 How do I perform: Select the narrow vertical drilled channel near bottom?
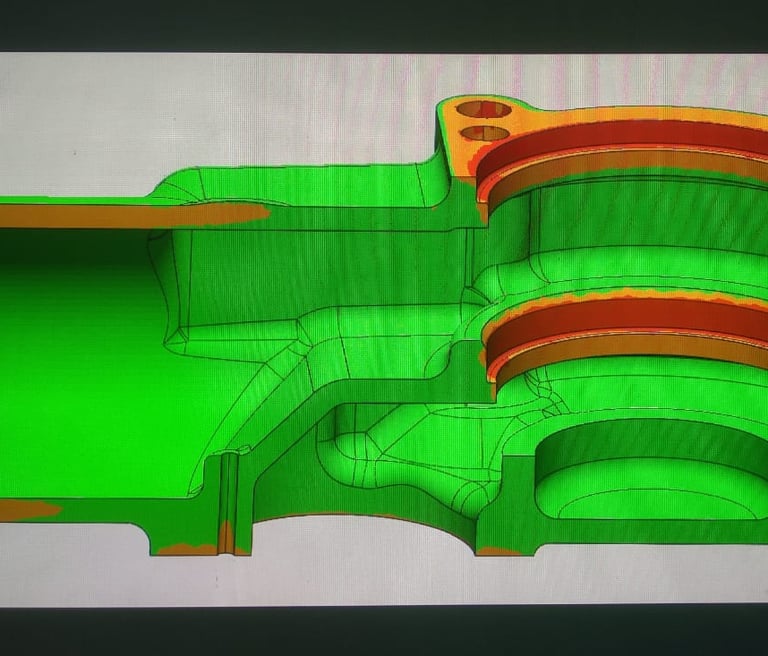tap(227, 504)
